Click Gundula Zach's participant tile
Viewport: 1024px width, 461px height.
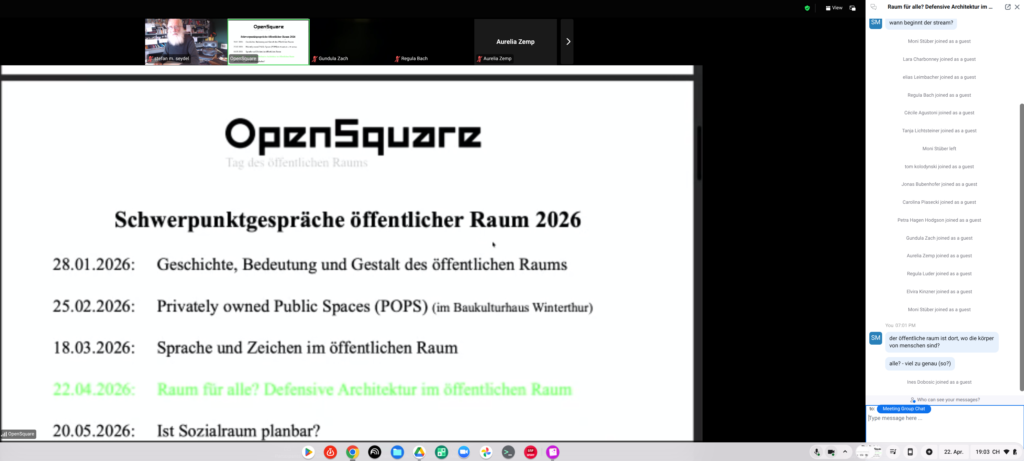click(351, 42)
